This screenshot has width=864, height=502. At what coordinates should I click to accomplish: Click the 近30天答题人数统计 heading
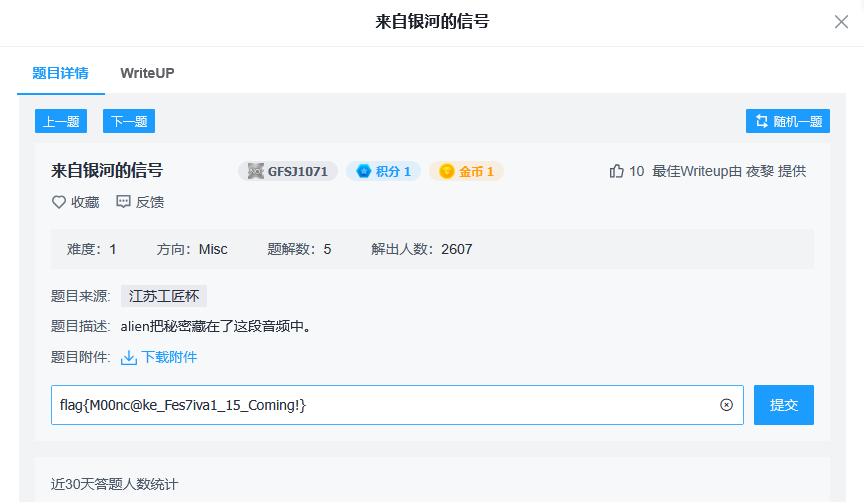point(115,484)
